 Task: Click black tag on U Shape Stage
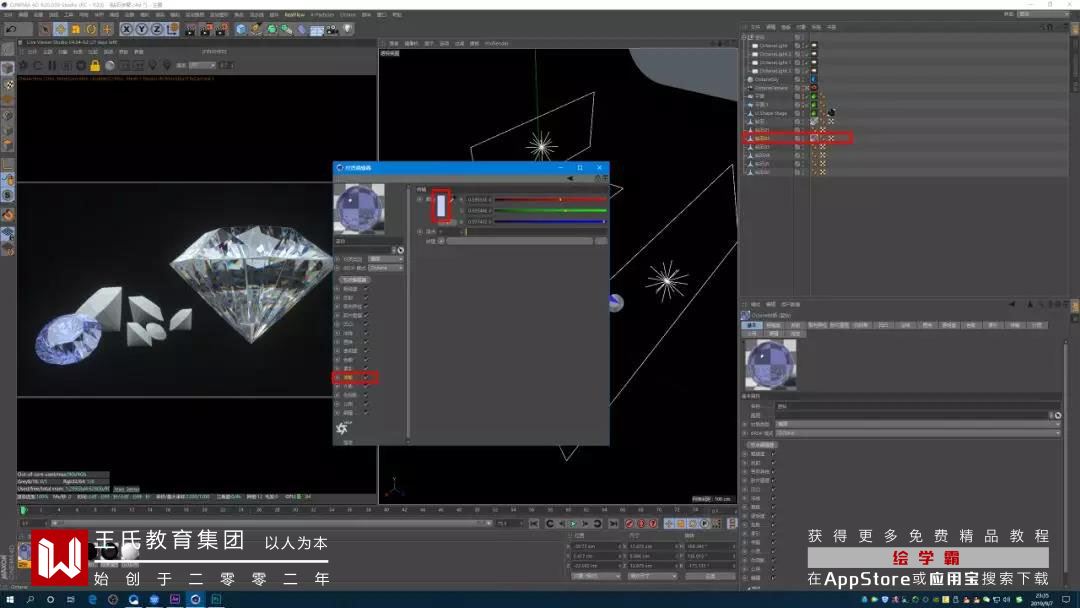(x=831, y=113)
